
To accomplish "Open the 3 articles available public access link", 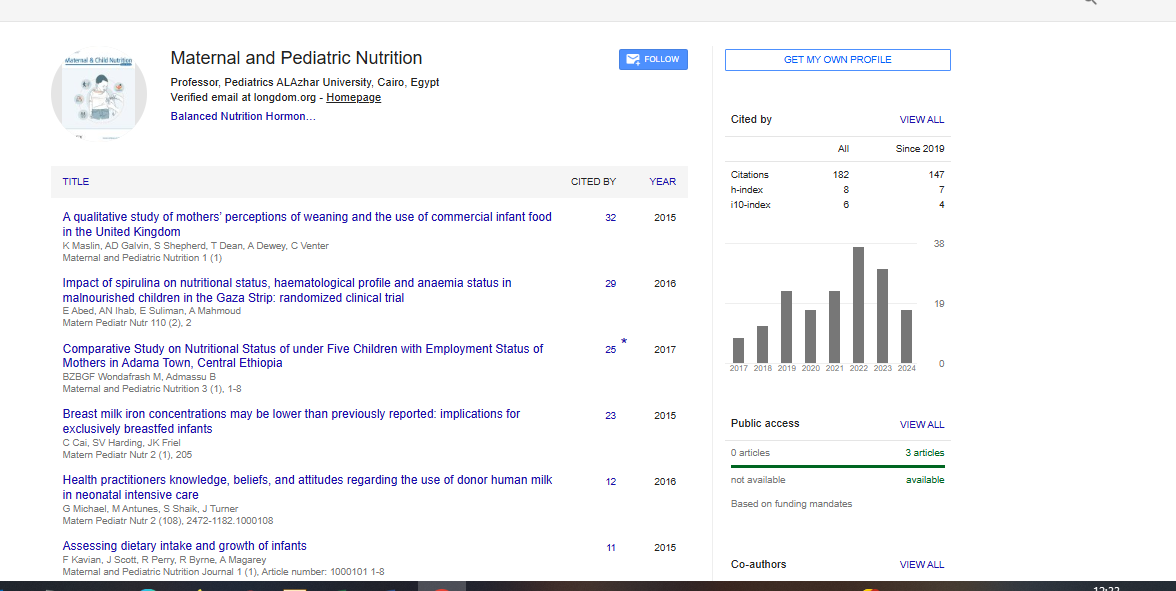I will (924, 453).
